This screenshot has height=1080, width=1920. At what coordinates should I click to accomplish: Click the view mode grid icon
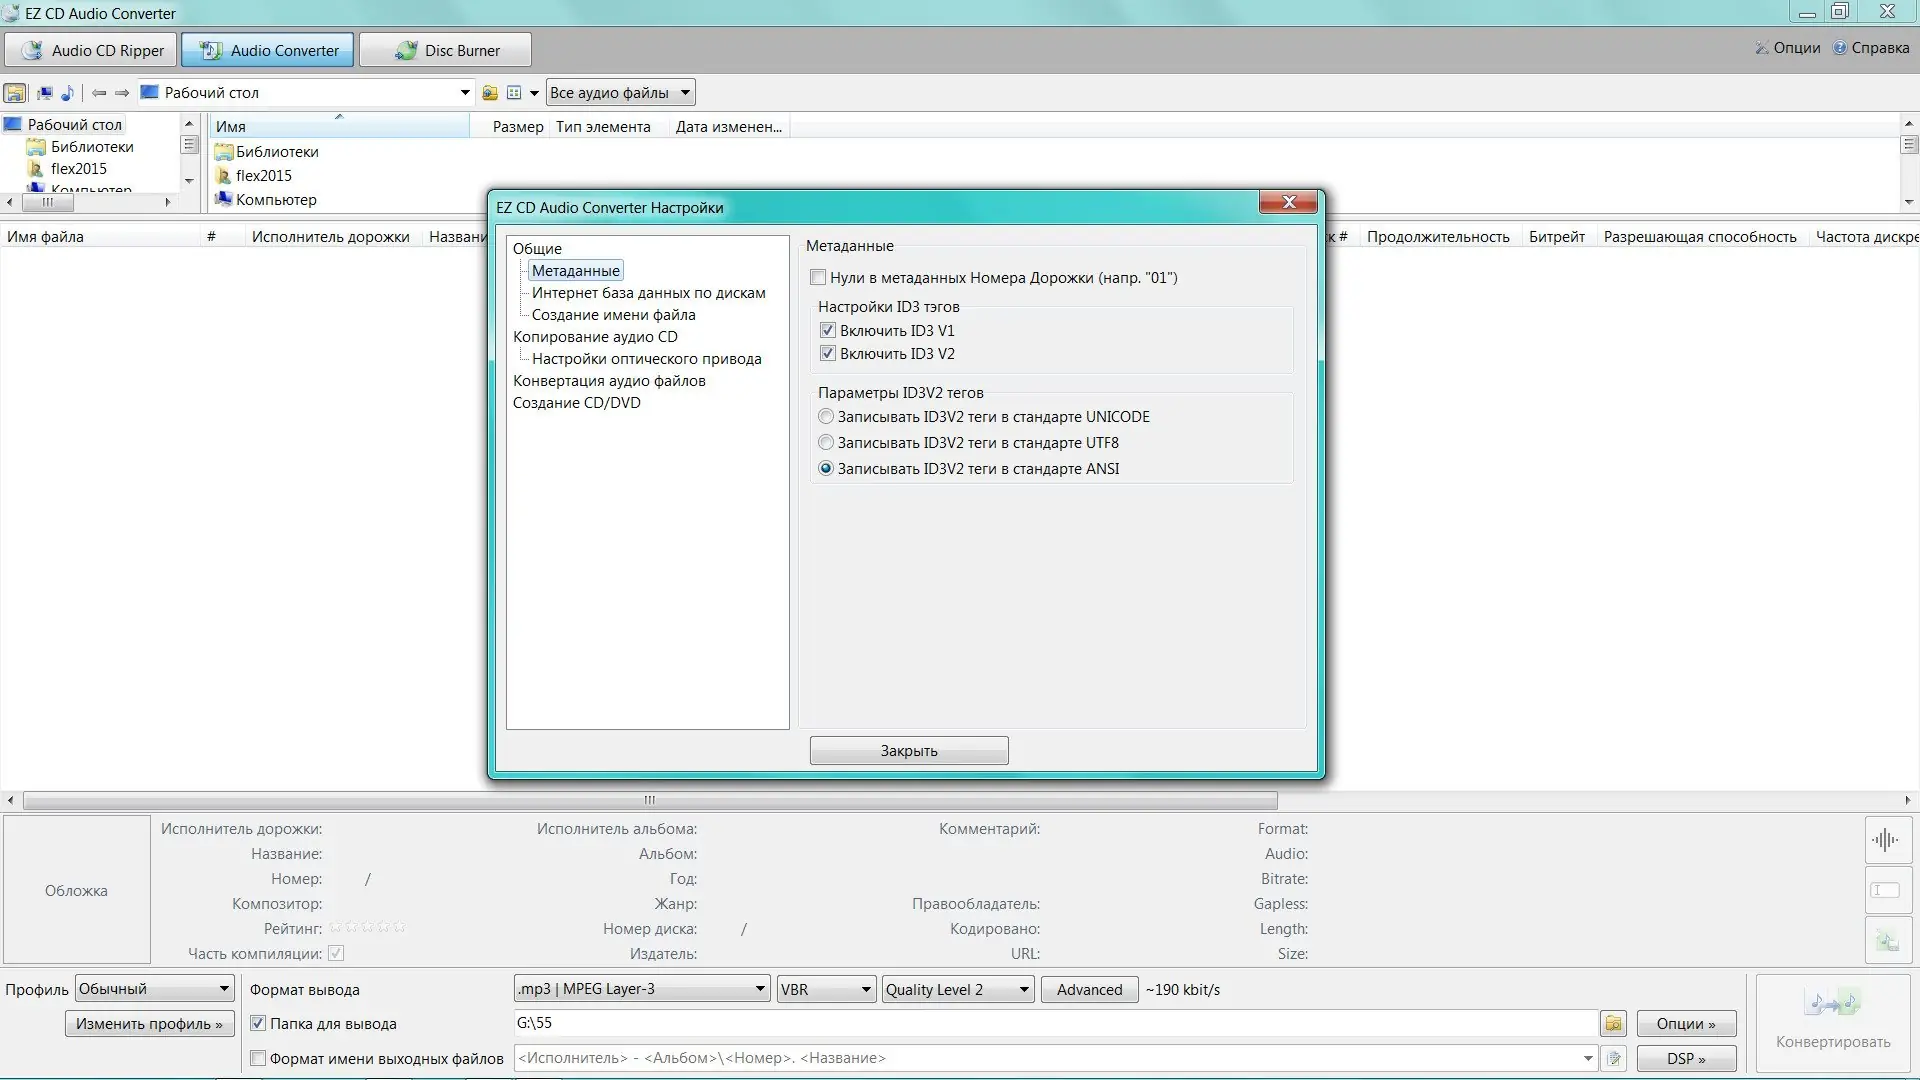[x=514, y=93]
